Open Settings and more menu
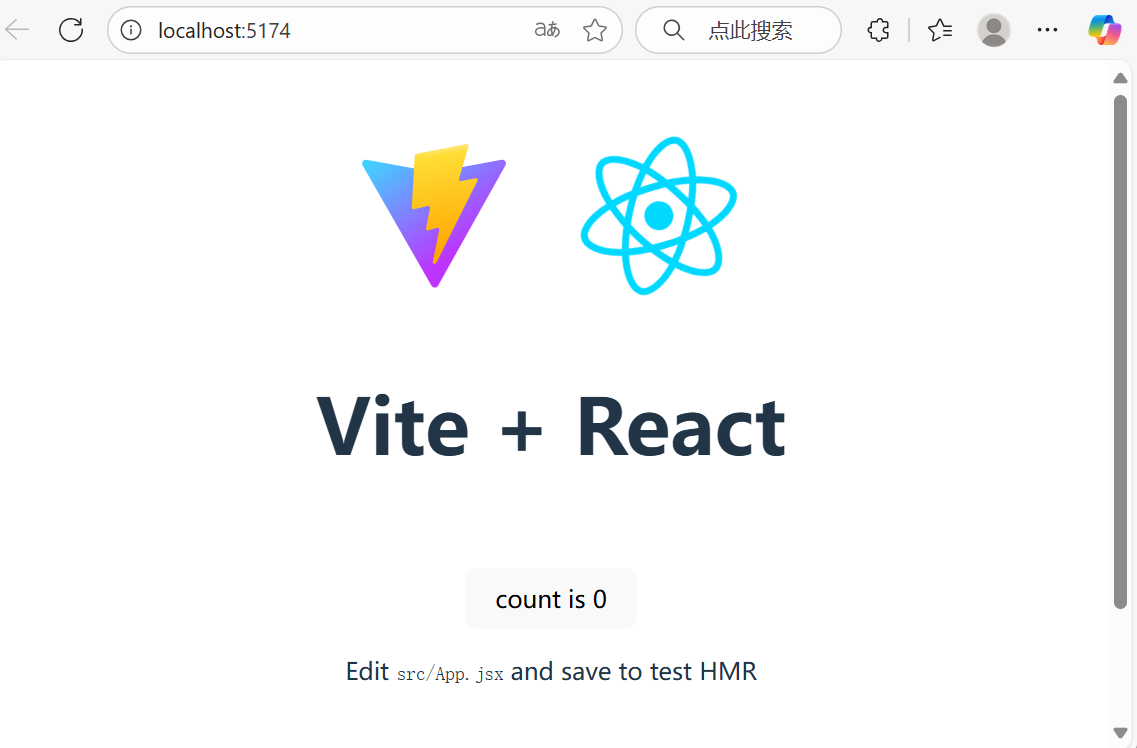Screen dimensions: 1137x748 click(1047, 30)
